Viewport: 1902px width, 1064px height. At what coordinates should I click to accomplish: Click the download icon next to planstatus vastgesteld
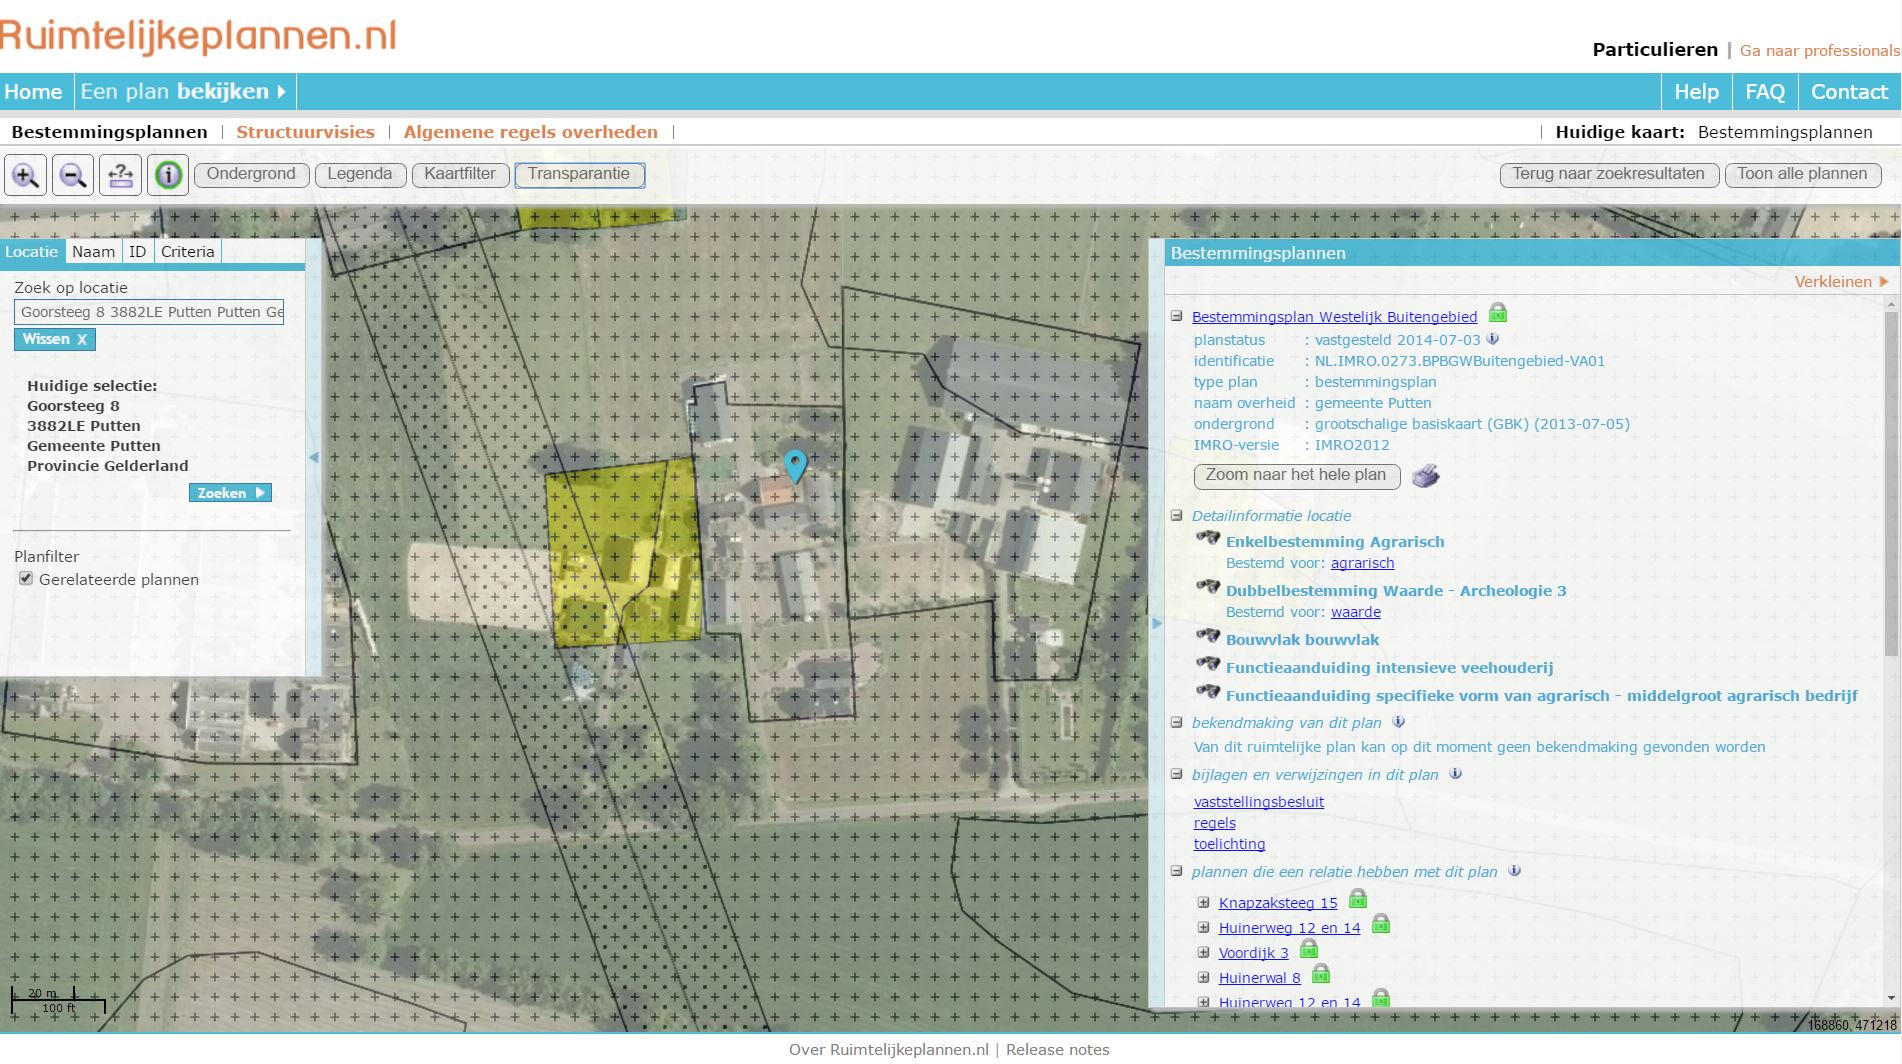point(1493,339)
